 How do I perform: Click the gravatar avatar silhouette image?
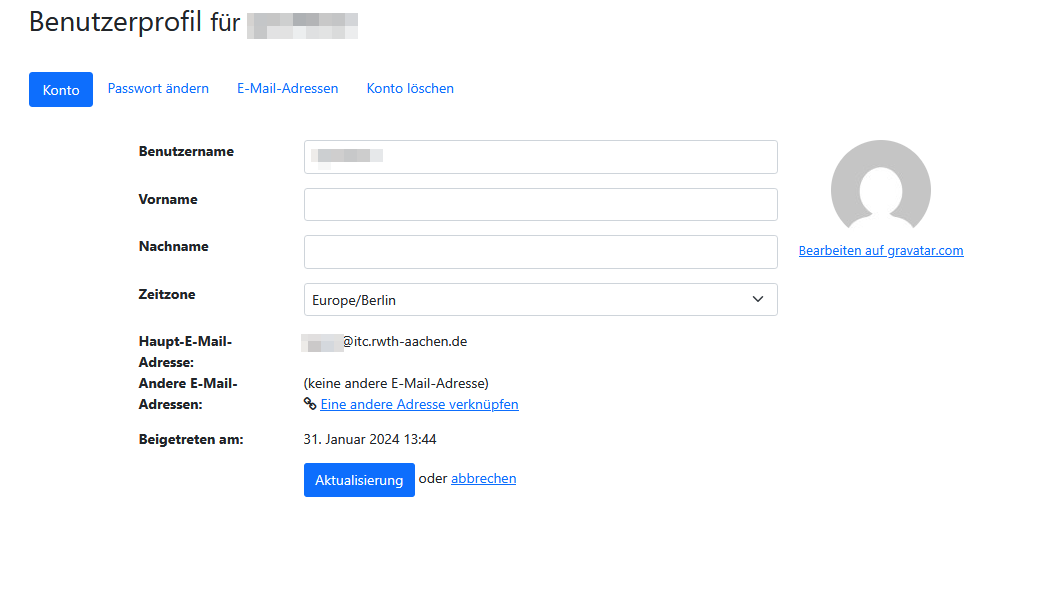[880, 187]
